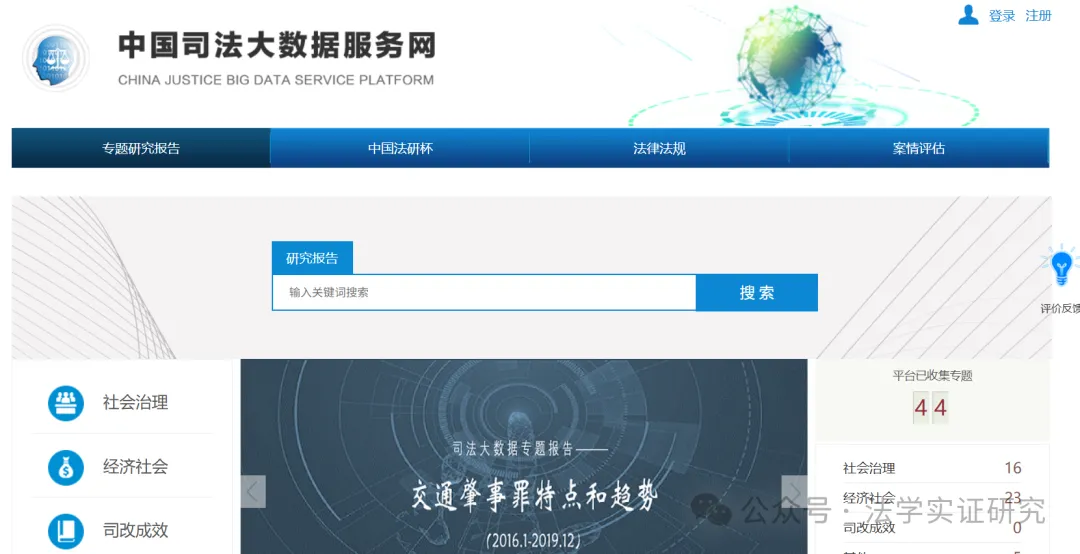1080x554 pixels.
Task: Open the 司改成效 sidebar category
Action: (136, 530)
